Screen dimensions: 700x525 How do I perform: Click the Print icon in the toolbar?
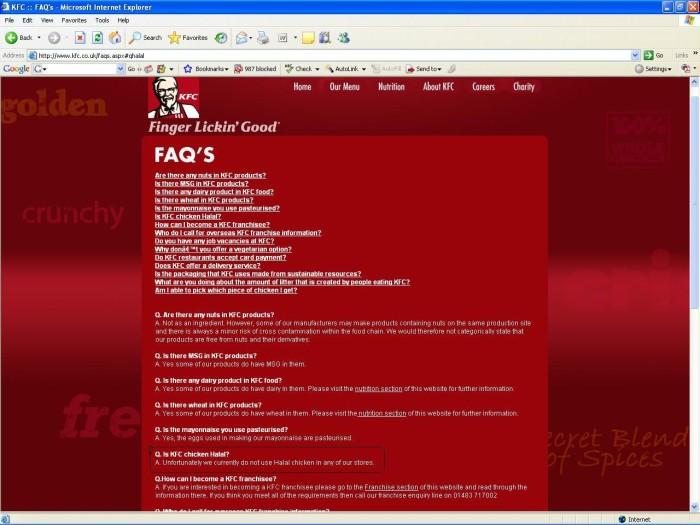262,37
